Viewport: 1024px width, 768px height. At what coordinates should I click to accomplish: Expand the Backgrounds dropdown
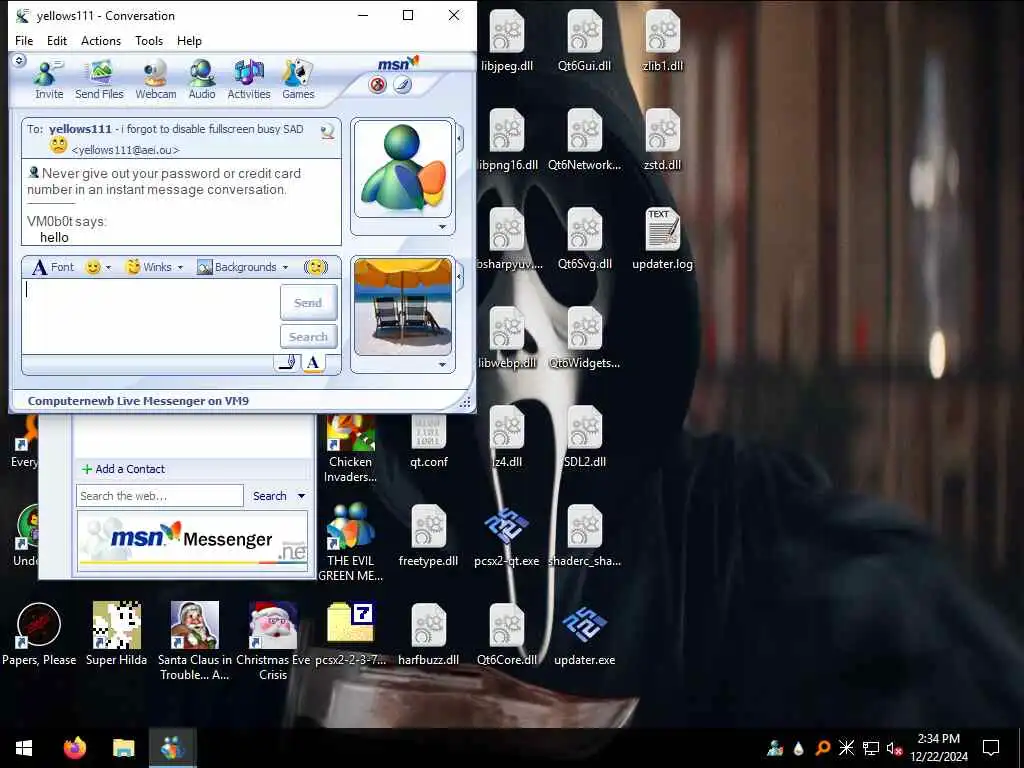tap(285, 268)
